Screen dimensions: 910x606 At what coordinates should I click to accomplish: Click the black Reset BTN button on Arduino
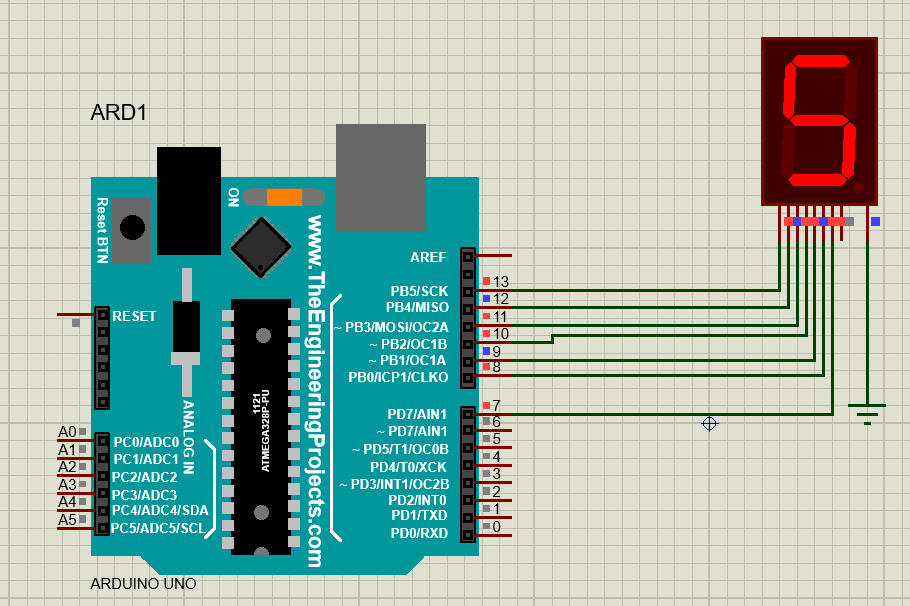coord(132,227)
